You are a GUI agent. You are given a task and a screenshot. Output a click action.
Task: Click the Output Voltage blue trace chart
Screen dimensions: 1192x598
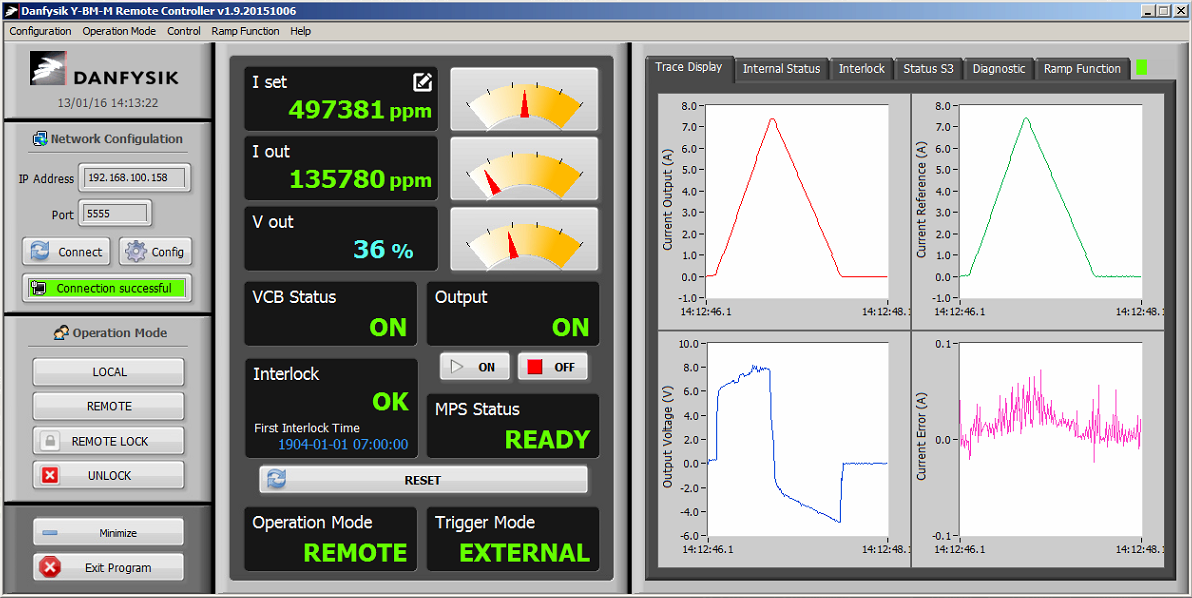pos(797,439)
